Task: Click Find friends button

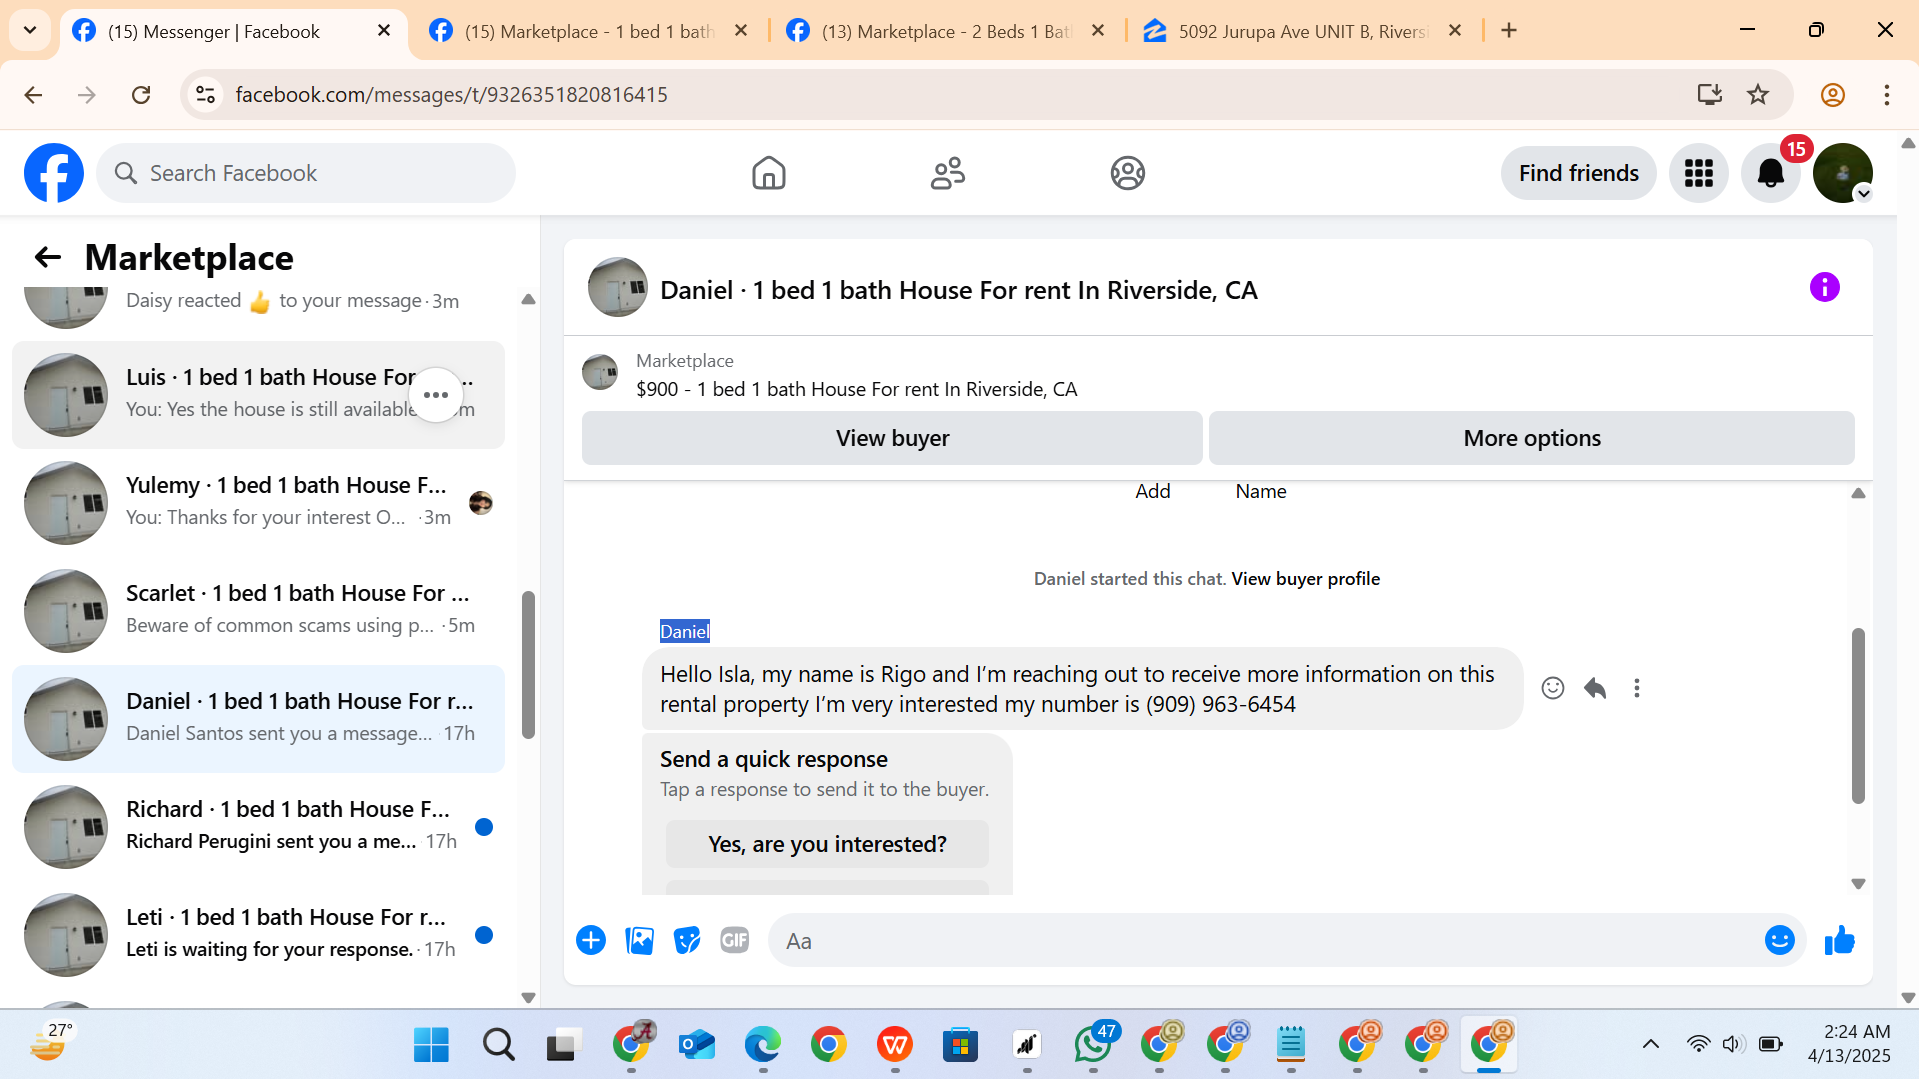Action: tap(1578, 173)
